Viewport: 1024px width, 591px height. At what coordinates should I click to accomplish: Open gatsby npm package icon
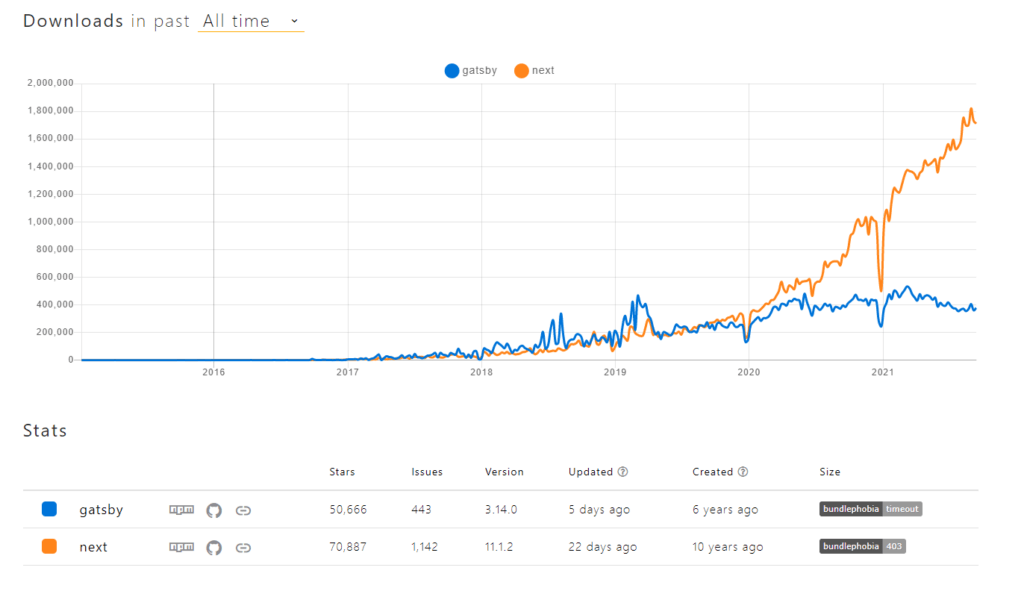coord(182,510)
